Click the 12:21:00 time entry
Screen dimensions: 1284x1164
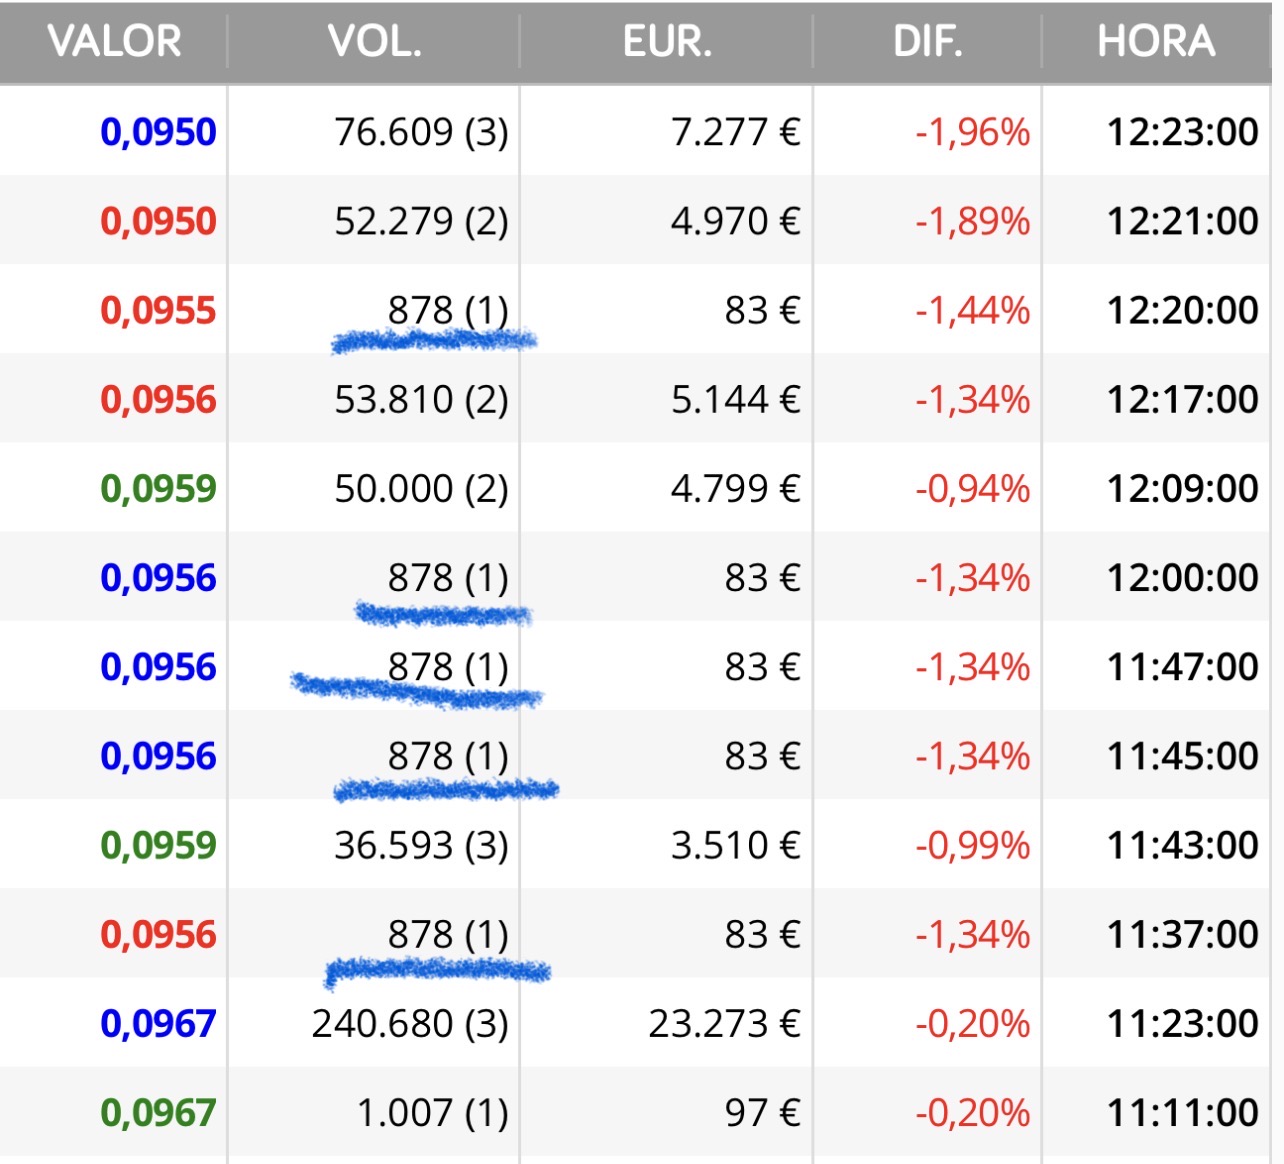pos(1182,221)
